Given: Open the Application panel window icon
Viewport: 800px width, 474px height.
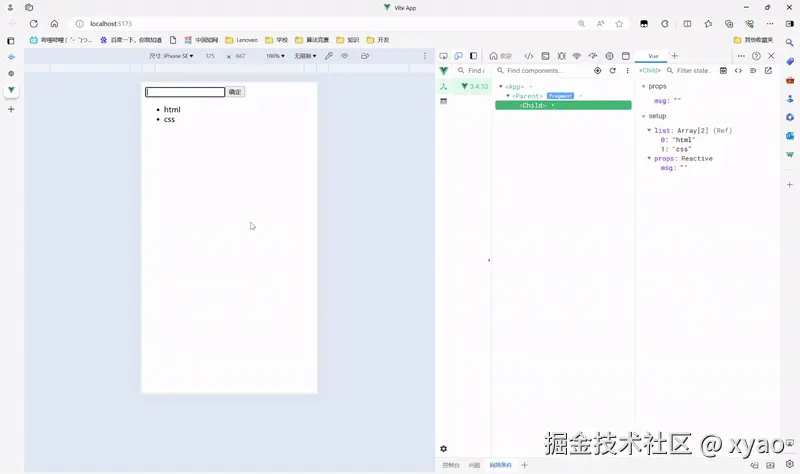Looking at the screenshot, I should (x=626, y=56).
